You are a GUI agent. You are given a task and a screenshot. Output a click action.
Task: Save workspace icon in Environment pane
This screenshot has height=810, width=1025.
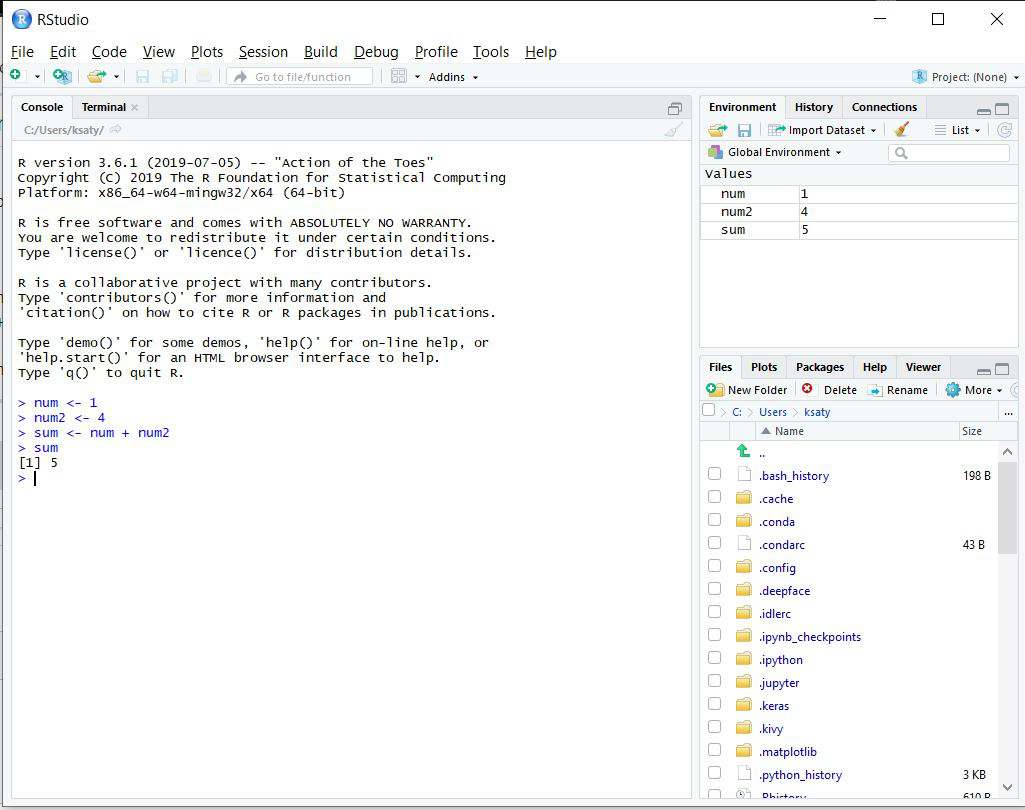pos(744,130)
